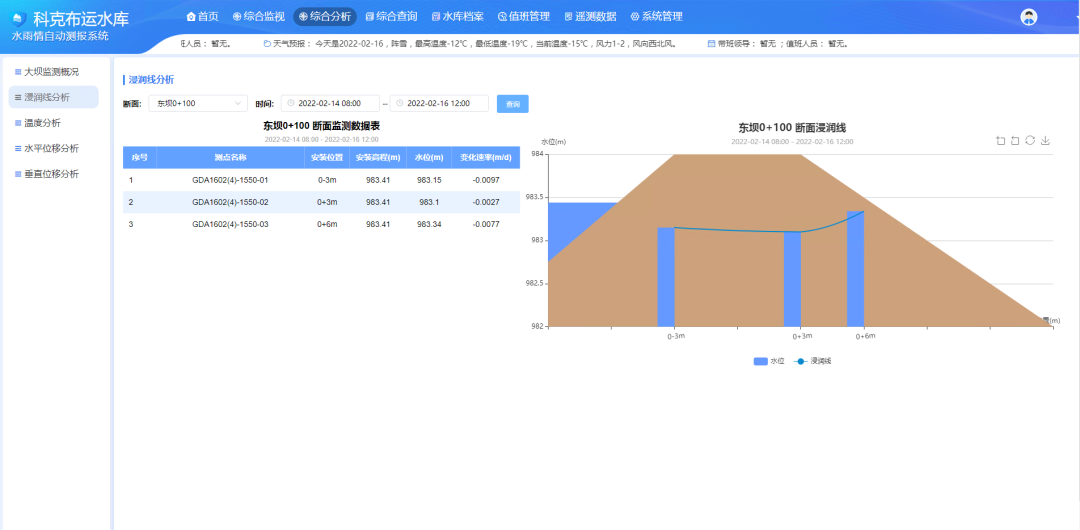Click the 测点名称 column header
This screenshot has width=1080, height=530.
pyautogui.click(x=230, y=157)
